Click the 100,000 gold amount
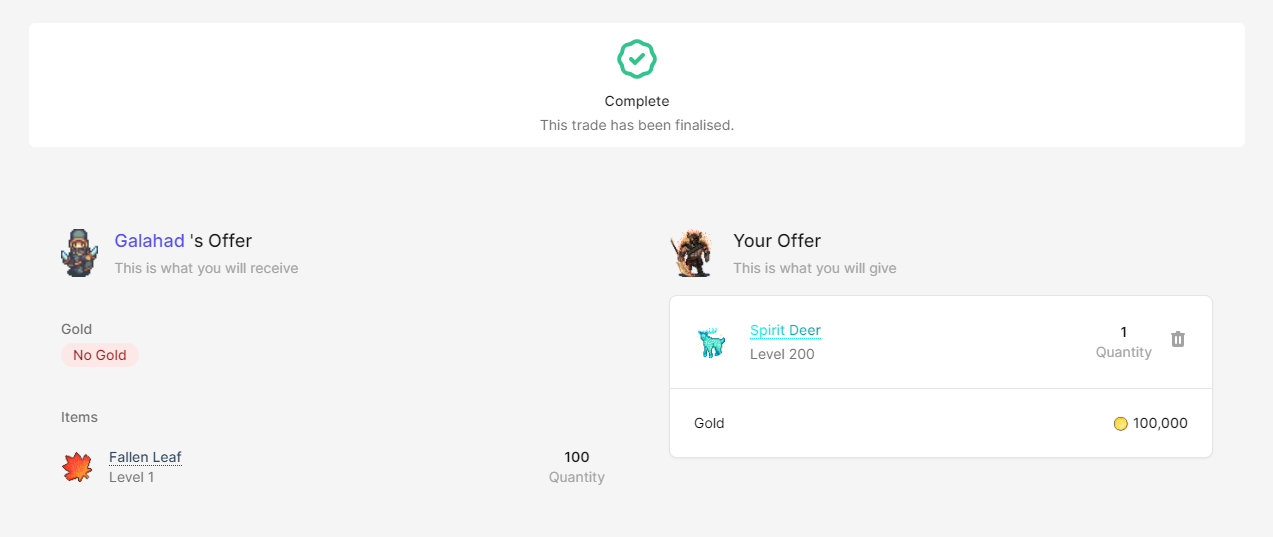Image resolution: width=1273 pixels, height=537 pixels. (x=1160, y=423)
